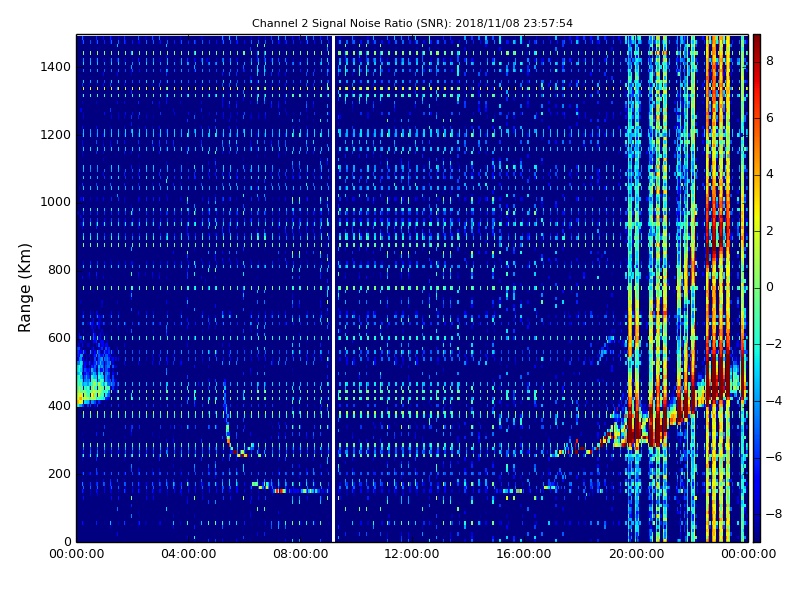The image size is (800, 600).
Task: Click the colorbar tick label −4
Action: pyautogui.click(x=774, y=401)
